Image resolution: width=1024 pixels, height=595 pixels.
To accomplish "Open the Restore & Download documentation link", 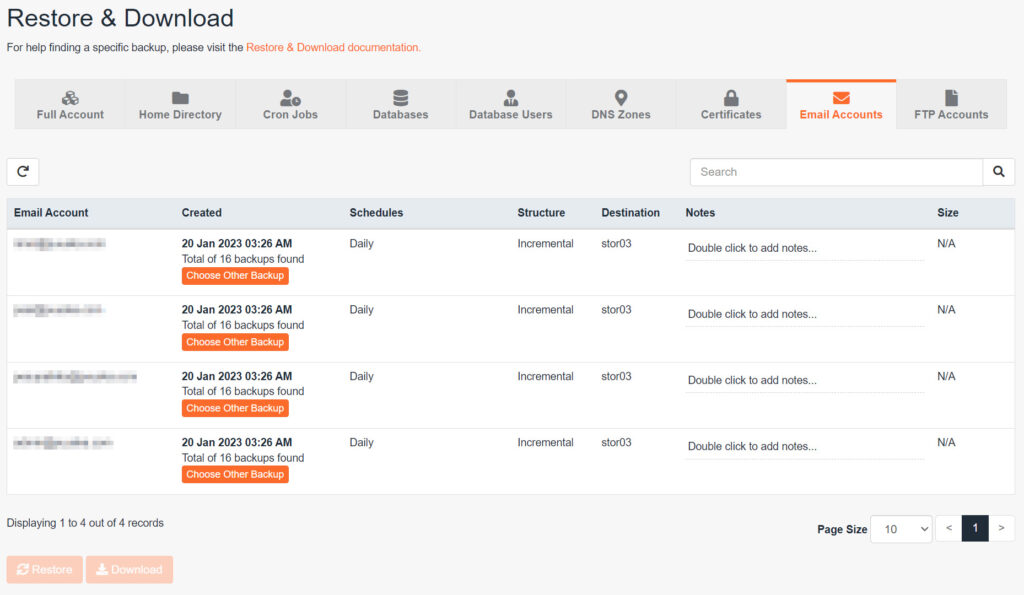I will (x=333, y=47).
